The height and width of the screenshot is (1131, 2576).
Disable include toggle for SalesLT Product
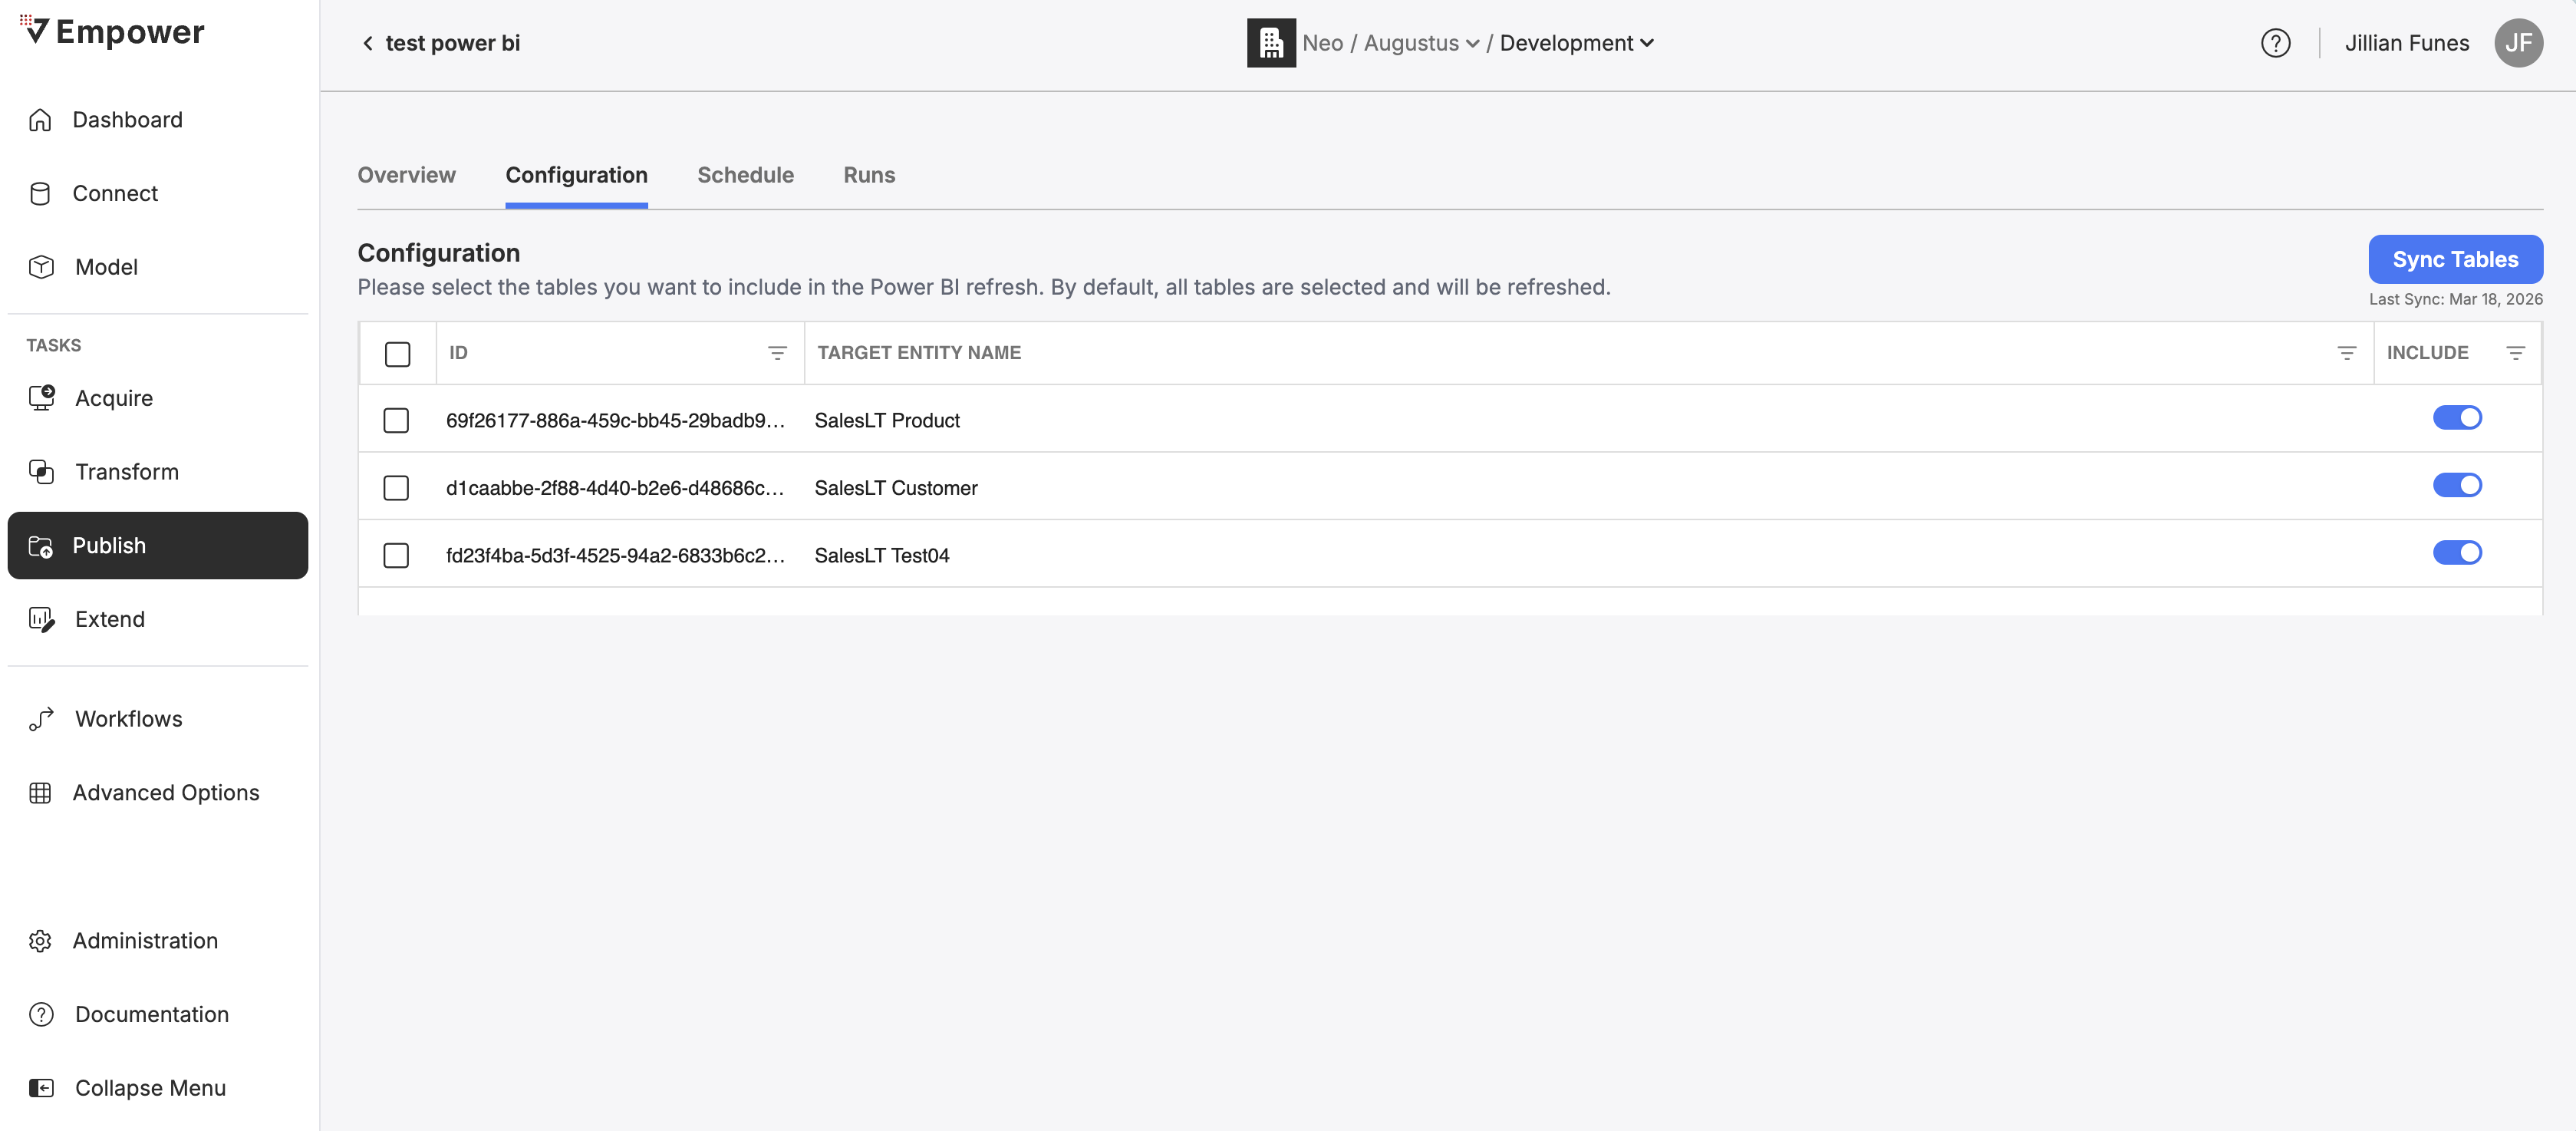2457,418
